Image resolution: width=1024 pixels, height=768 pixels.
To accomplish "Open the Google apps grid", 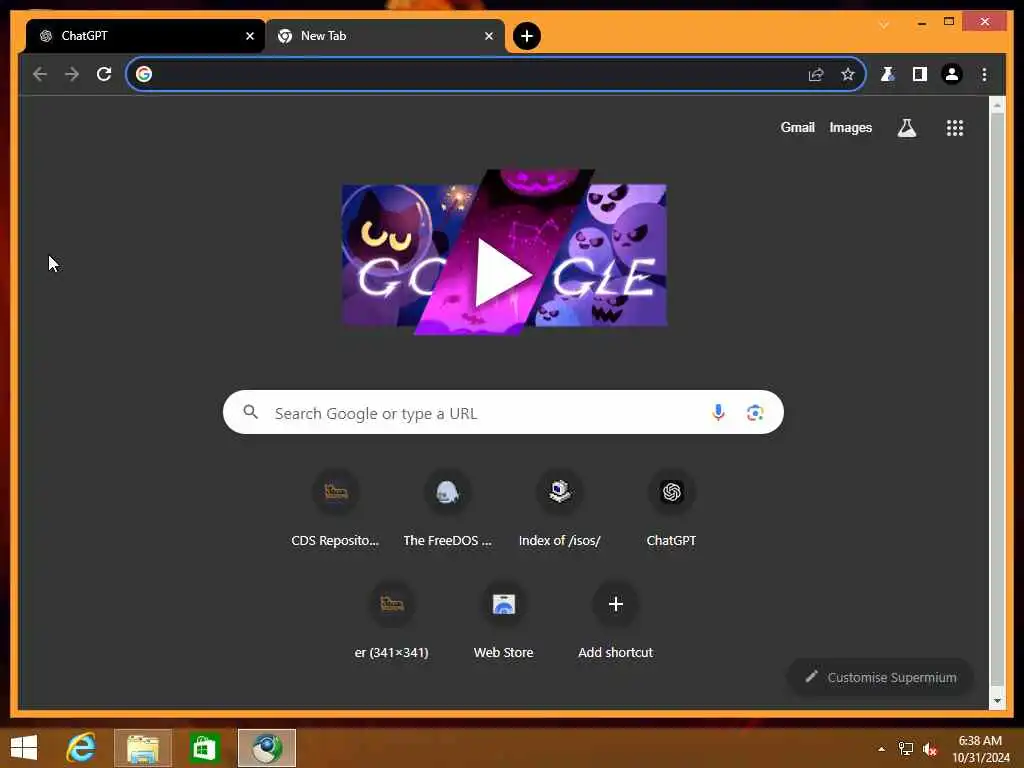I will point(955,128).
